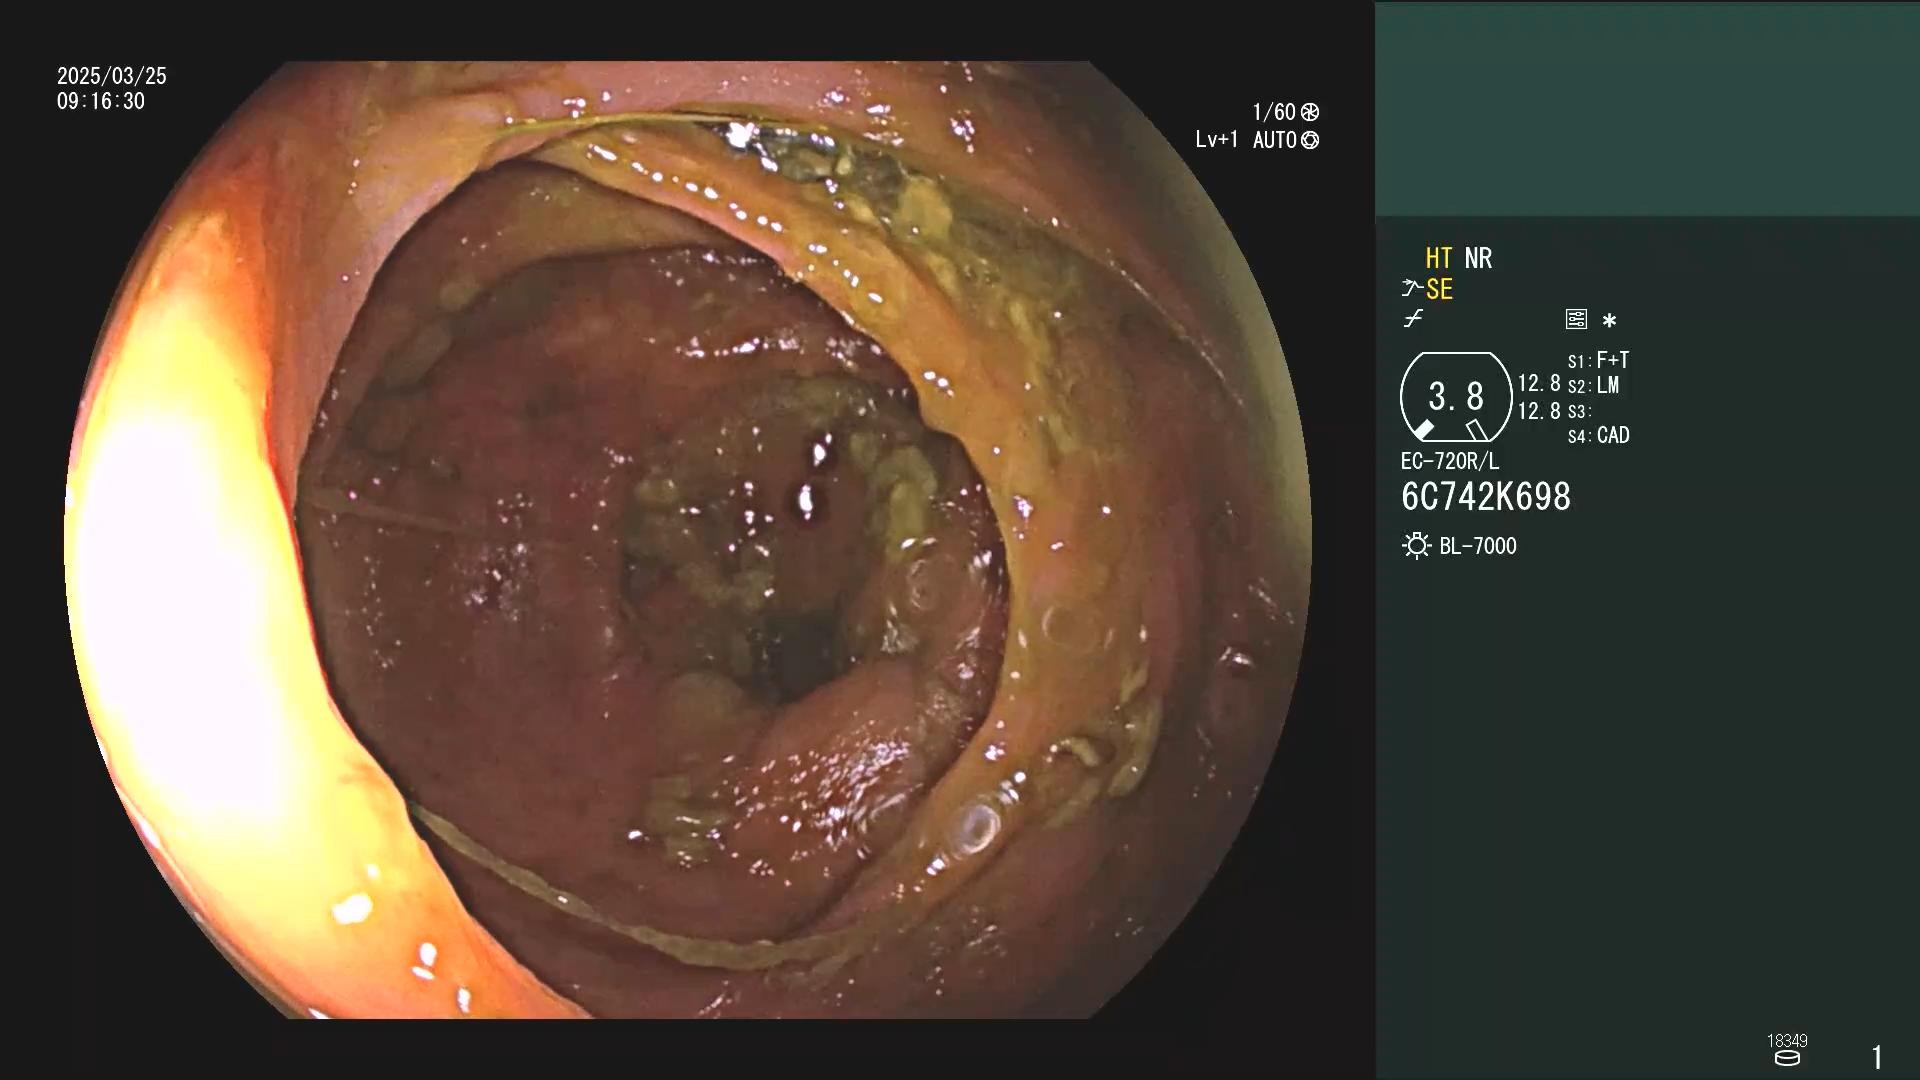Click the S1: F+T switch assignment
Image resolution: width=1920 pixels, height=1080 pixels.
pyautogui.click(x=1598, y=360)
